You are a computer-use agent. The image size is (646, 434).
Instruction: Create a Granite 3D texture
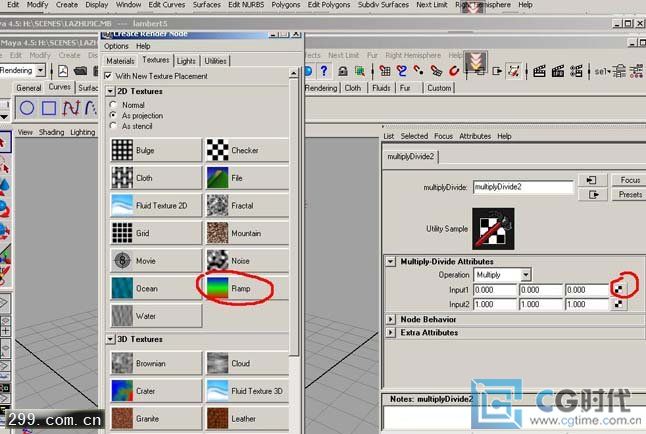156,418
